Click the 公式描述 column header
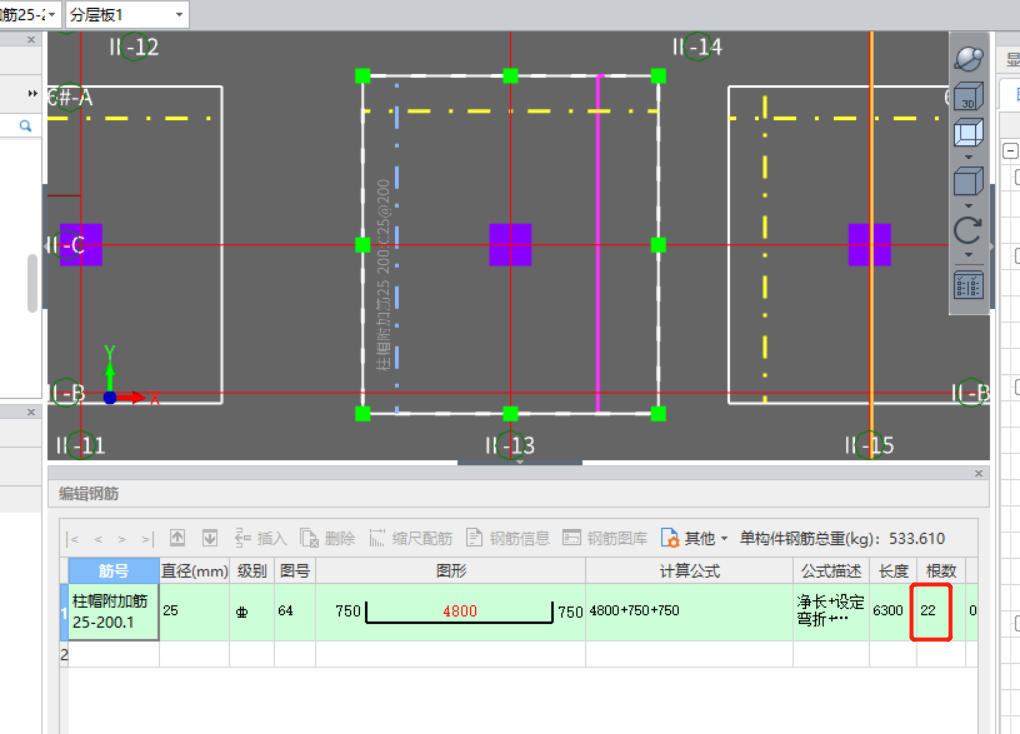Viewport: 1020px width, 734px height. pyautogui.click(x=831, y=571)
